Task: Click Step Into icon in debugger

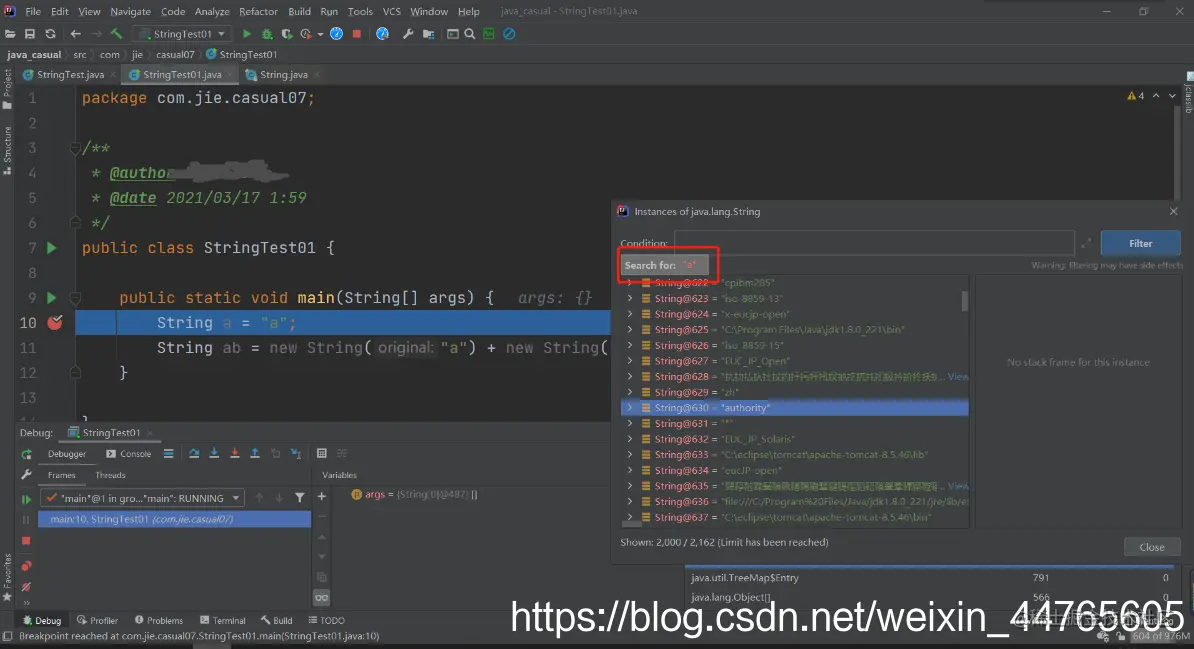Action: (x=214, y=453)
